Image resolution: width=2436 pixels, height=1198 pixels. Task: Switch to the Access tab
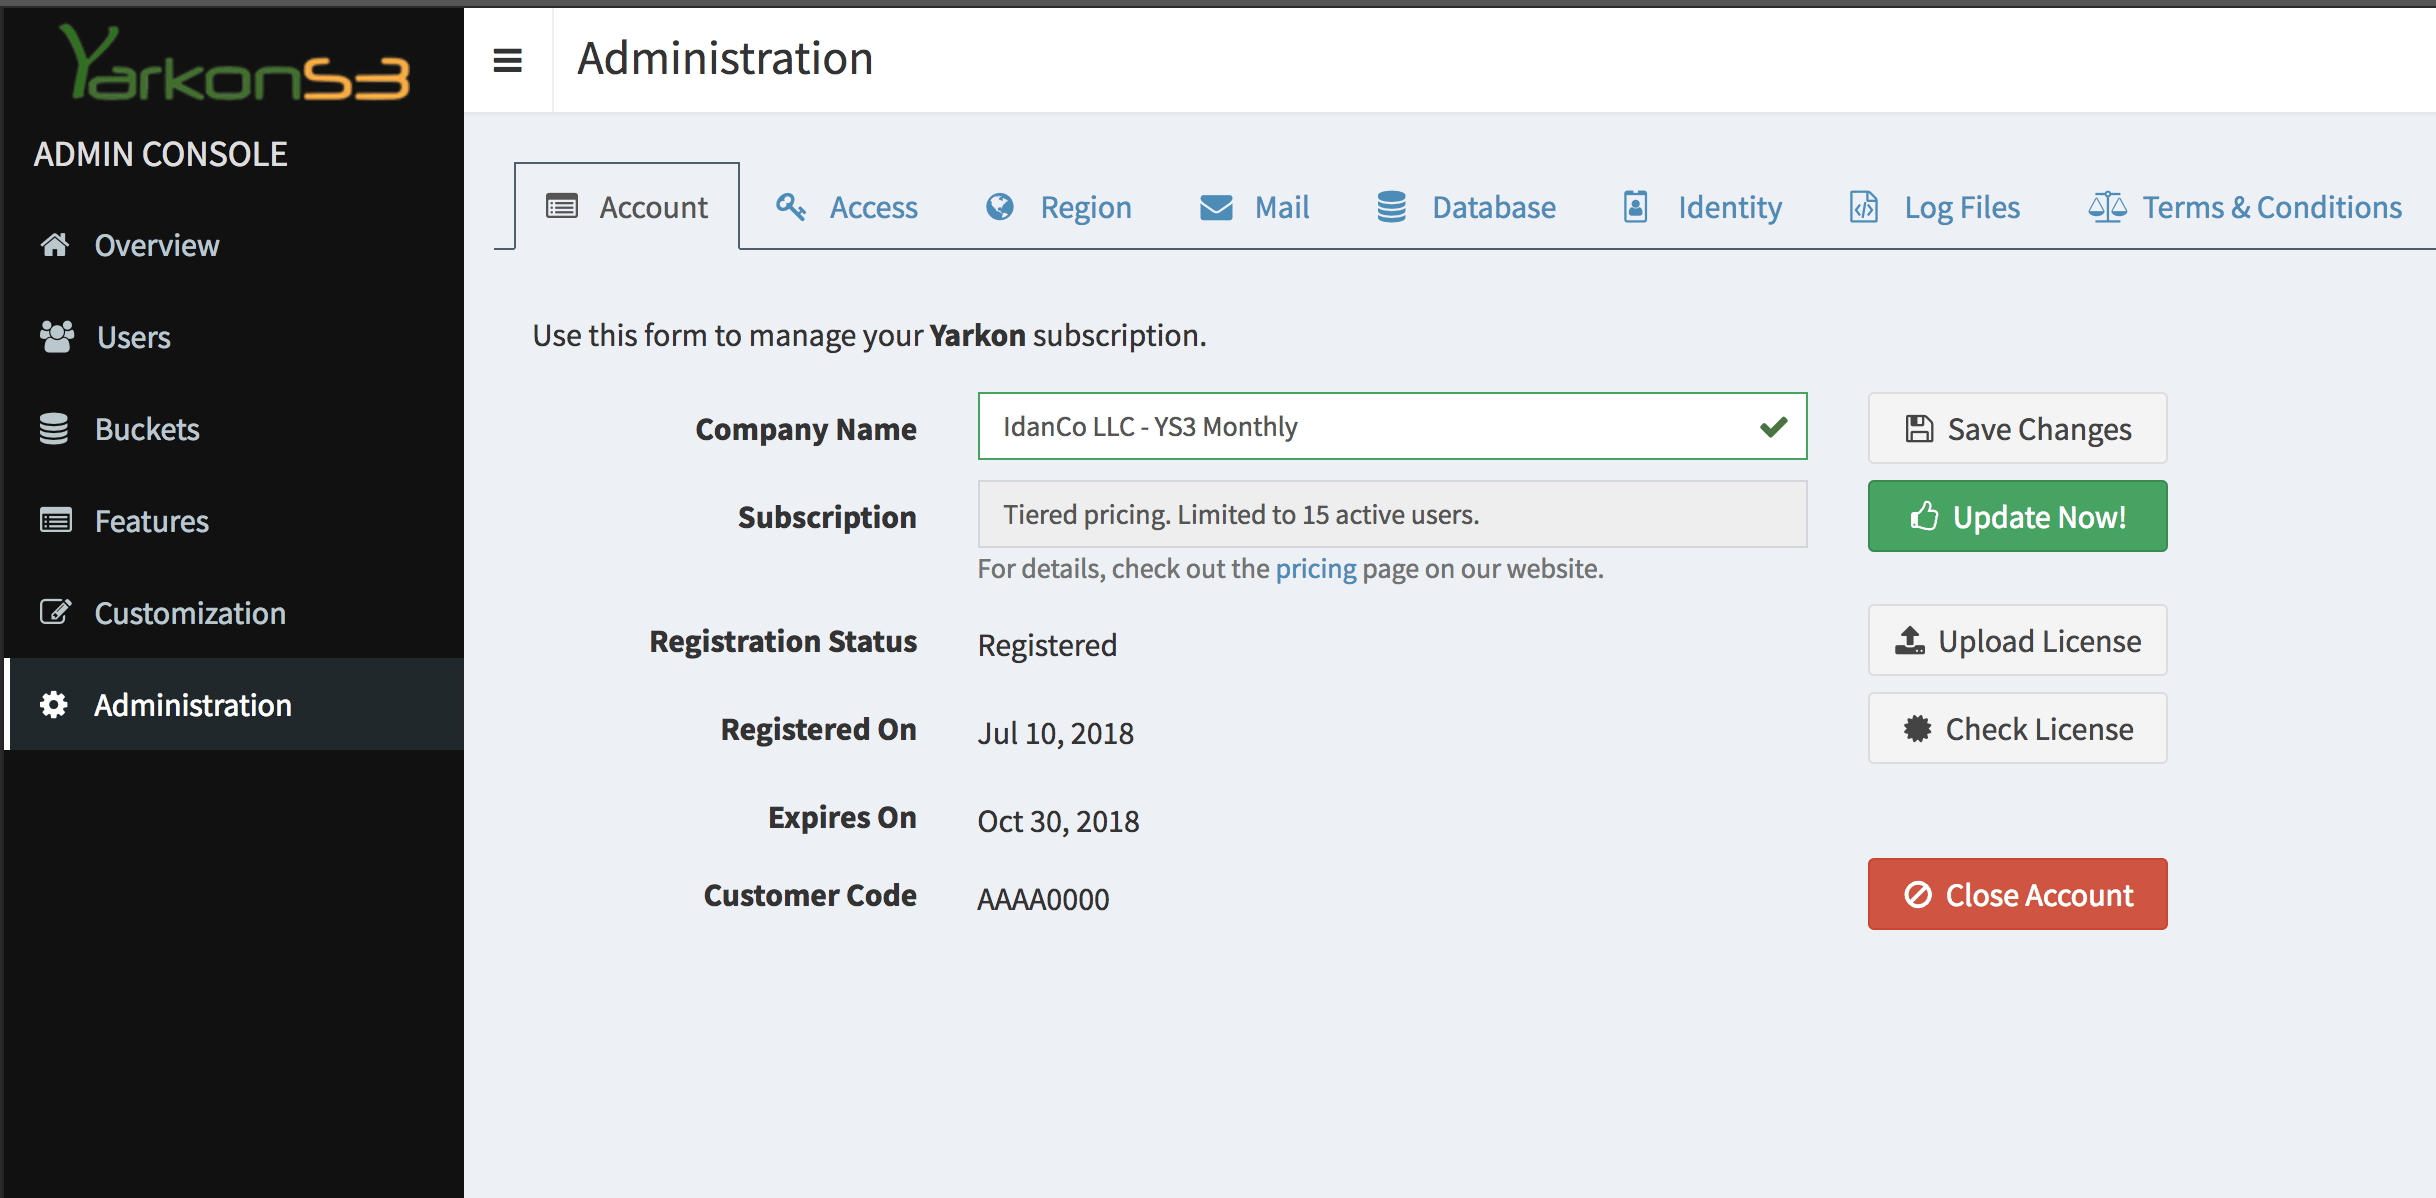coord(846,207)
